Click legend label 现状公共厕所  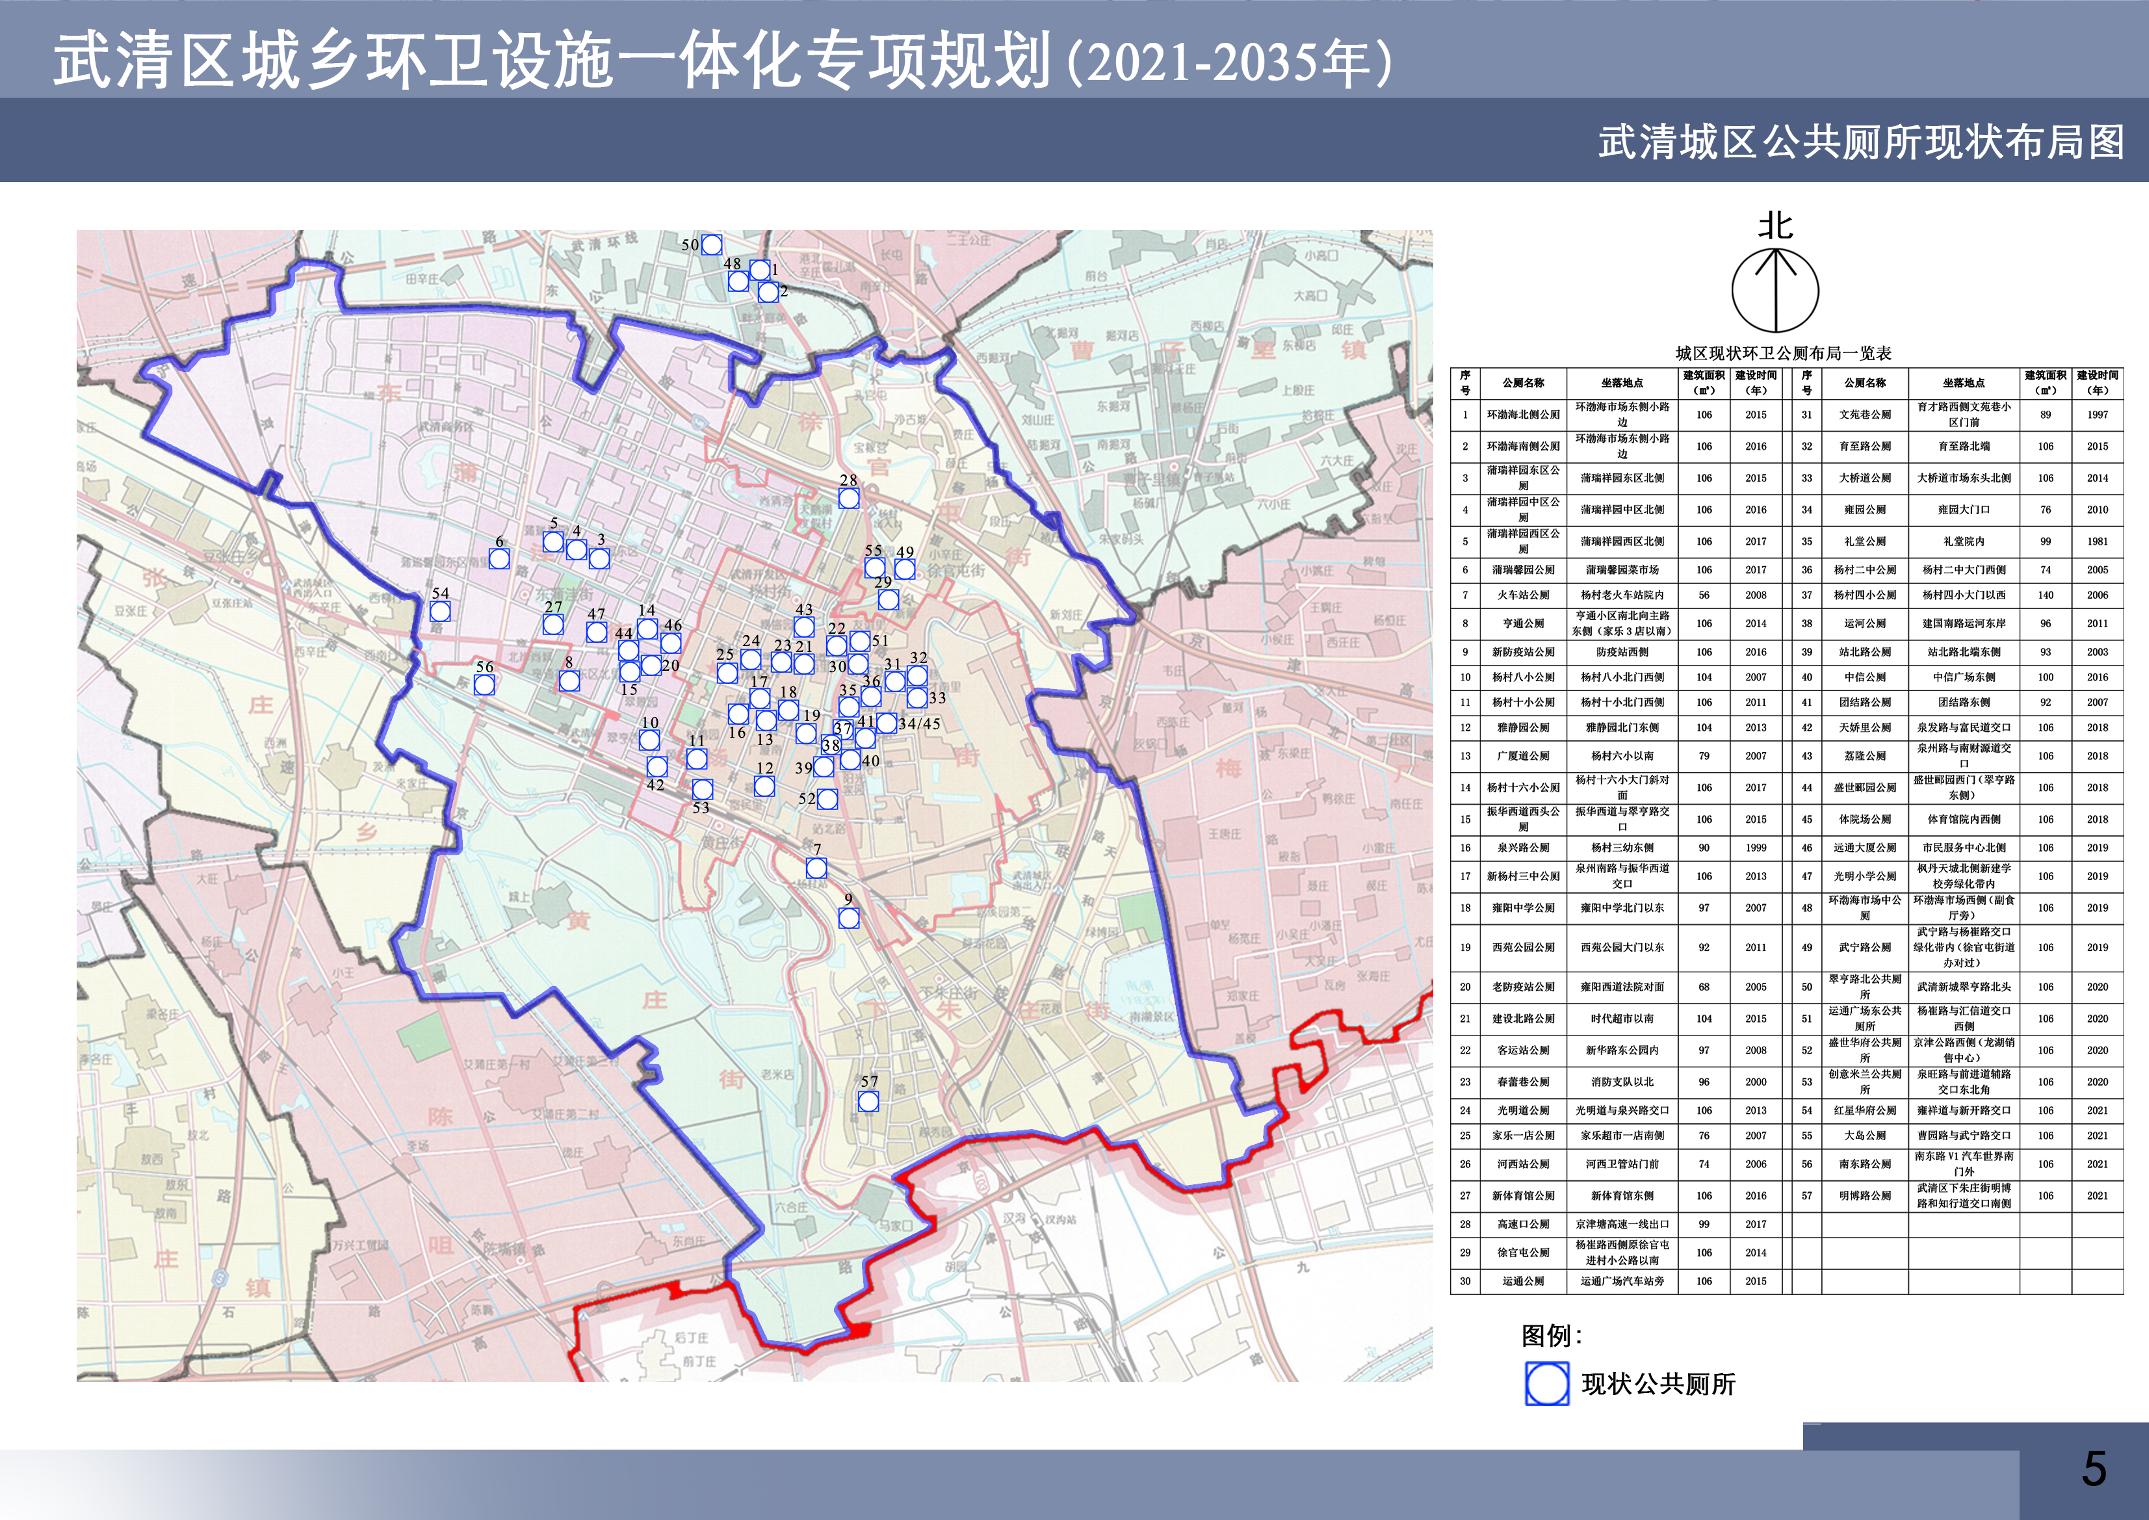(1658, 1384)
